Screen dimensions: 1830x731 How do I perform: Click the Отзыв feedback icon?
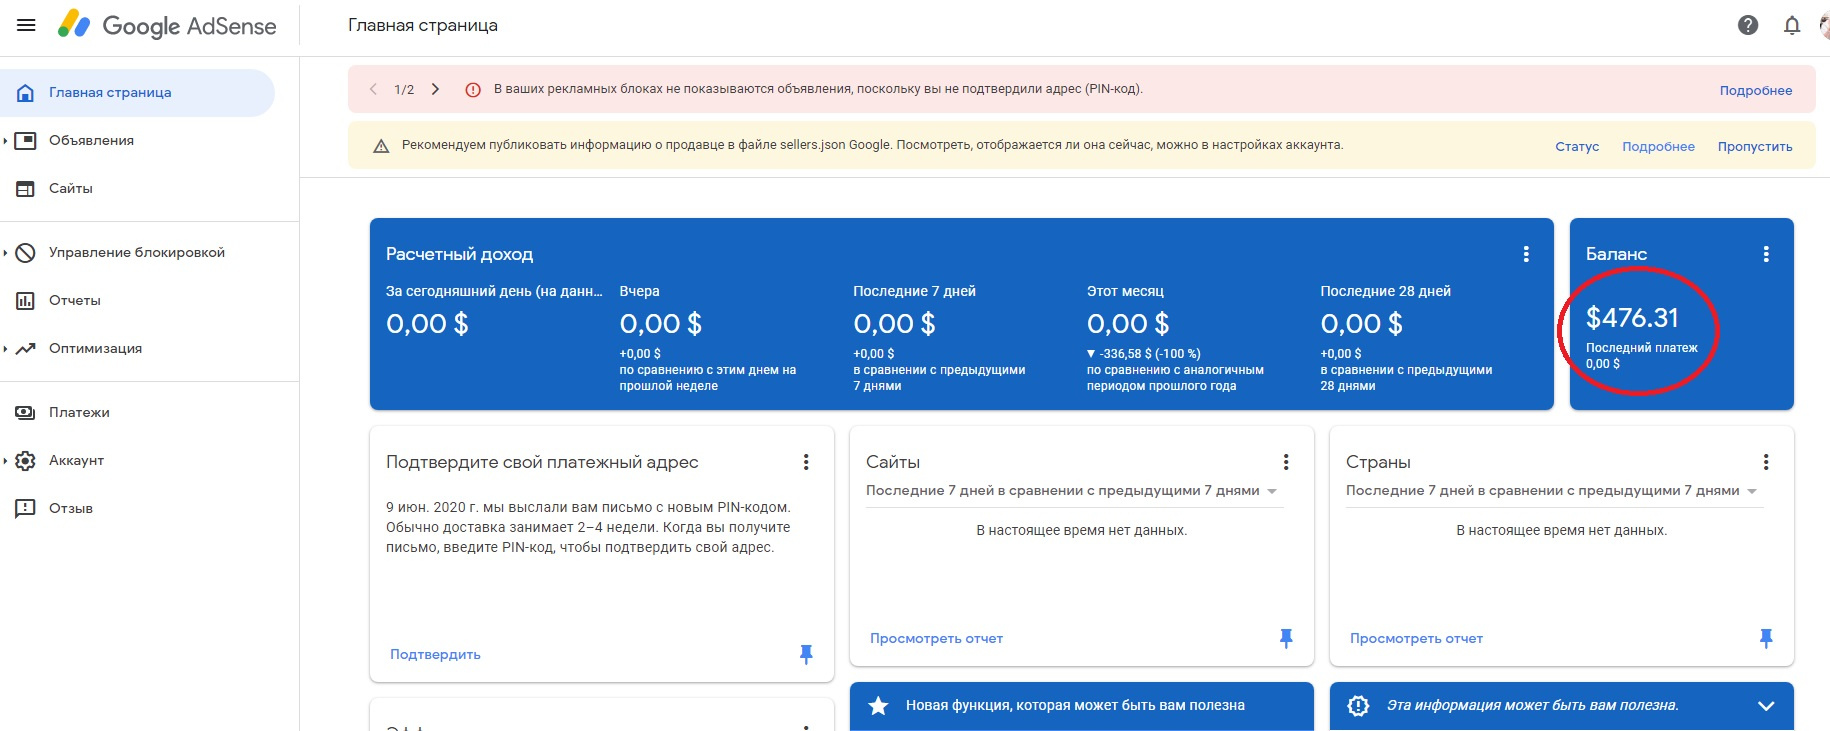(25, 508)
